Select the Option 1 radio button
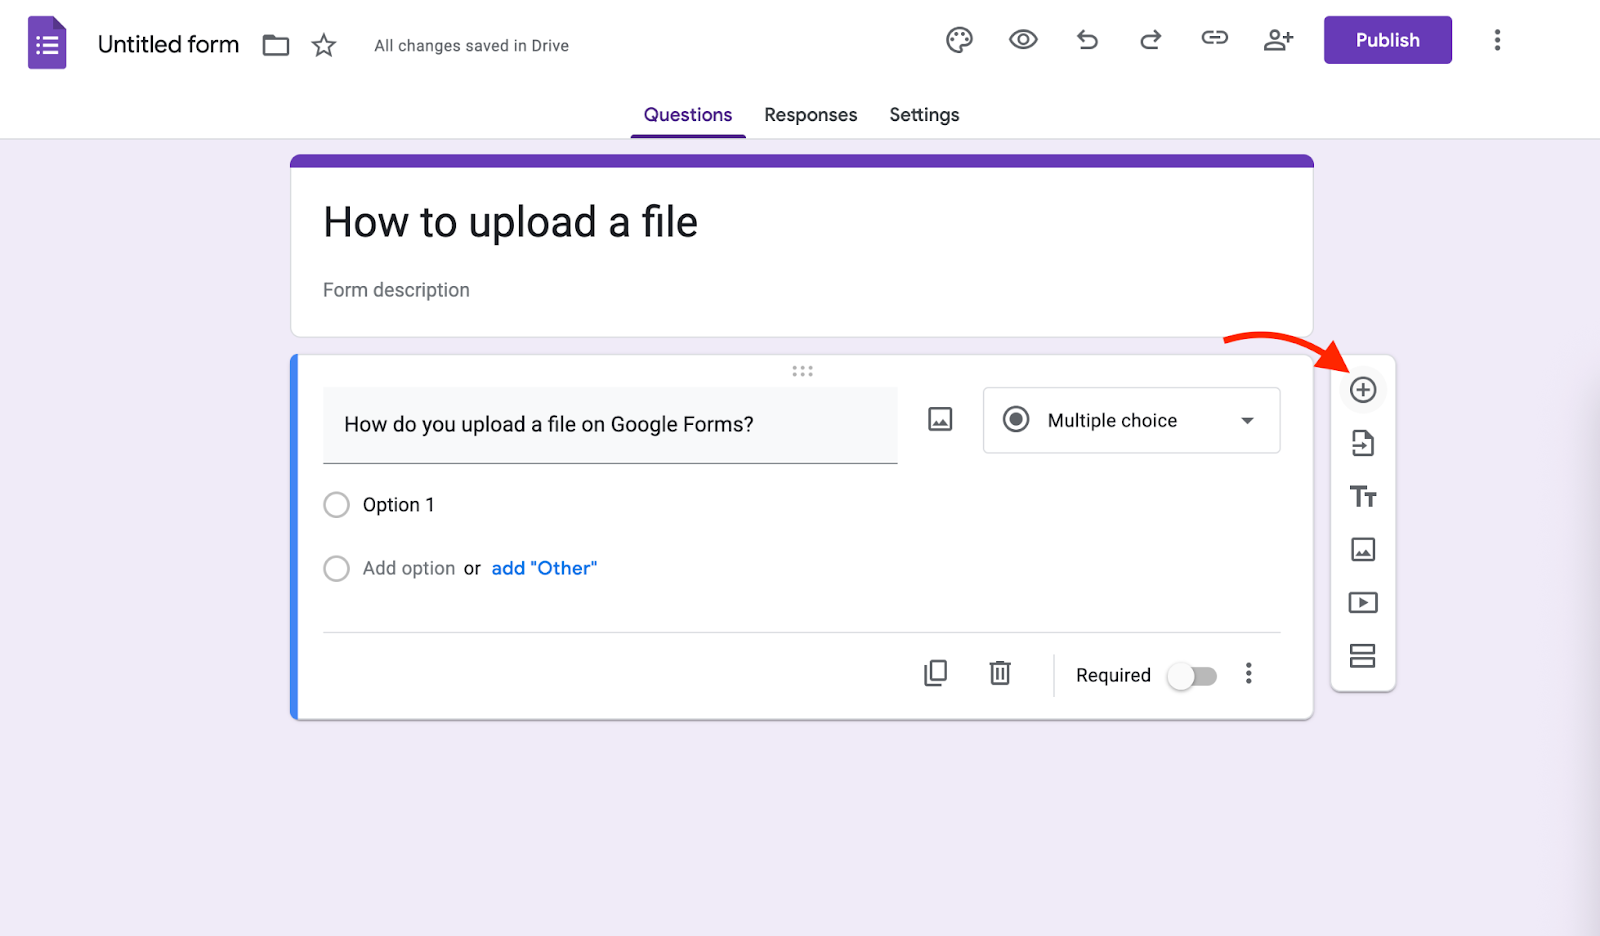This screenshot has height=936, width=1600. pos(337,505)
